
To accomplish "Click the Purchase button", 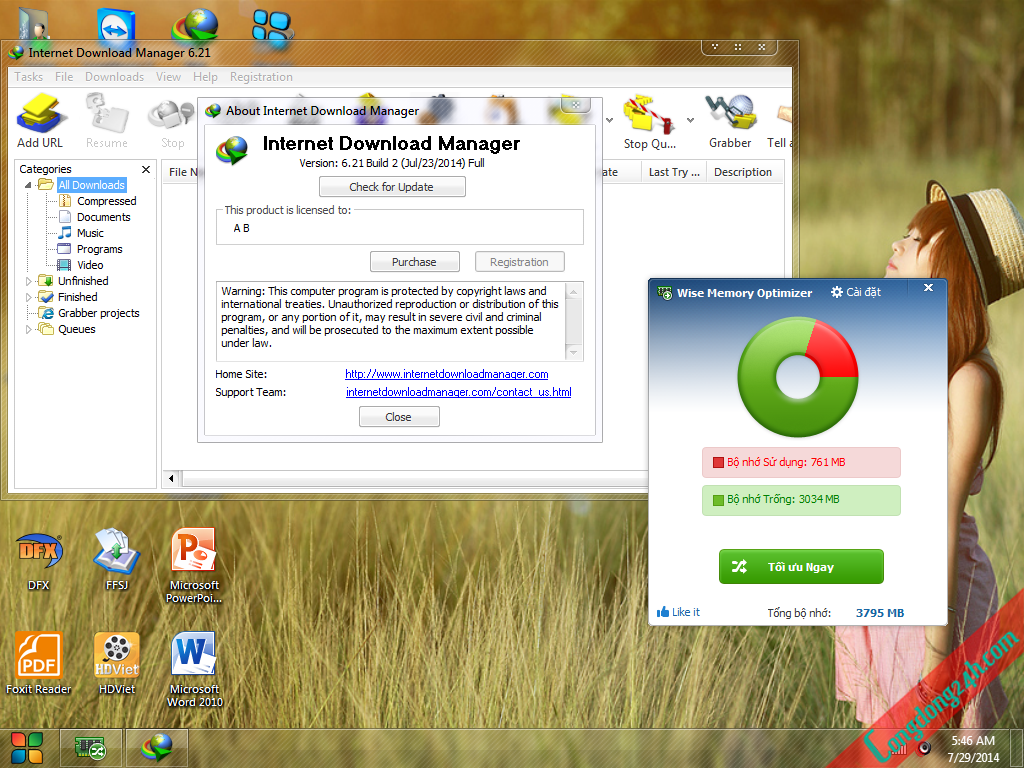I will point(415,262).
